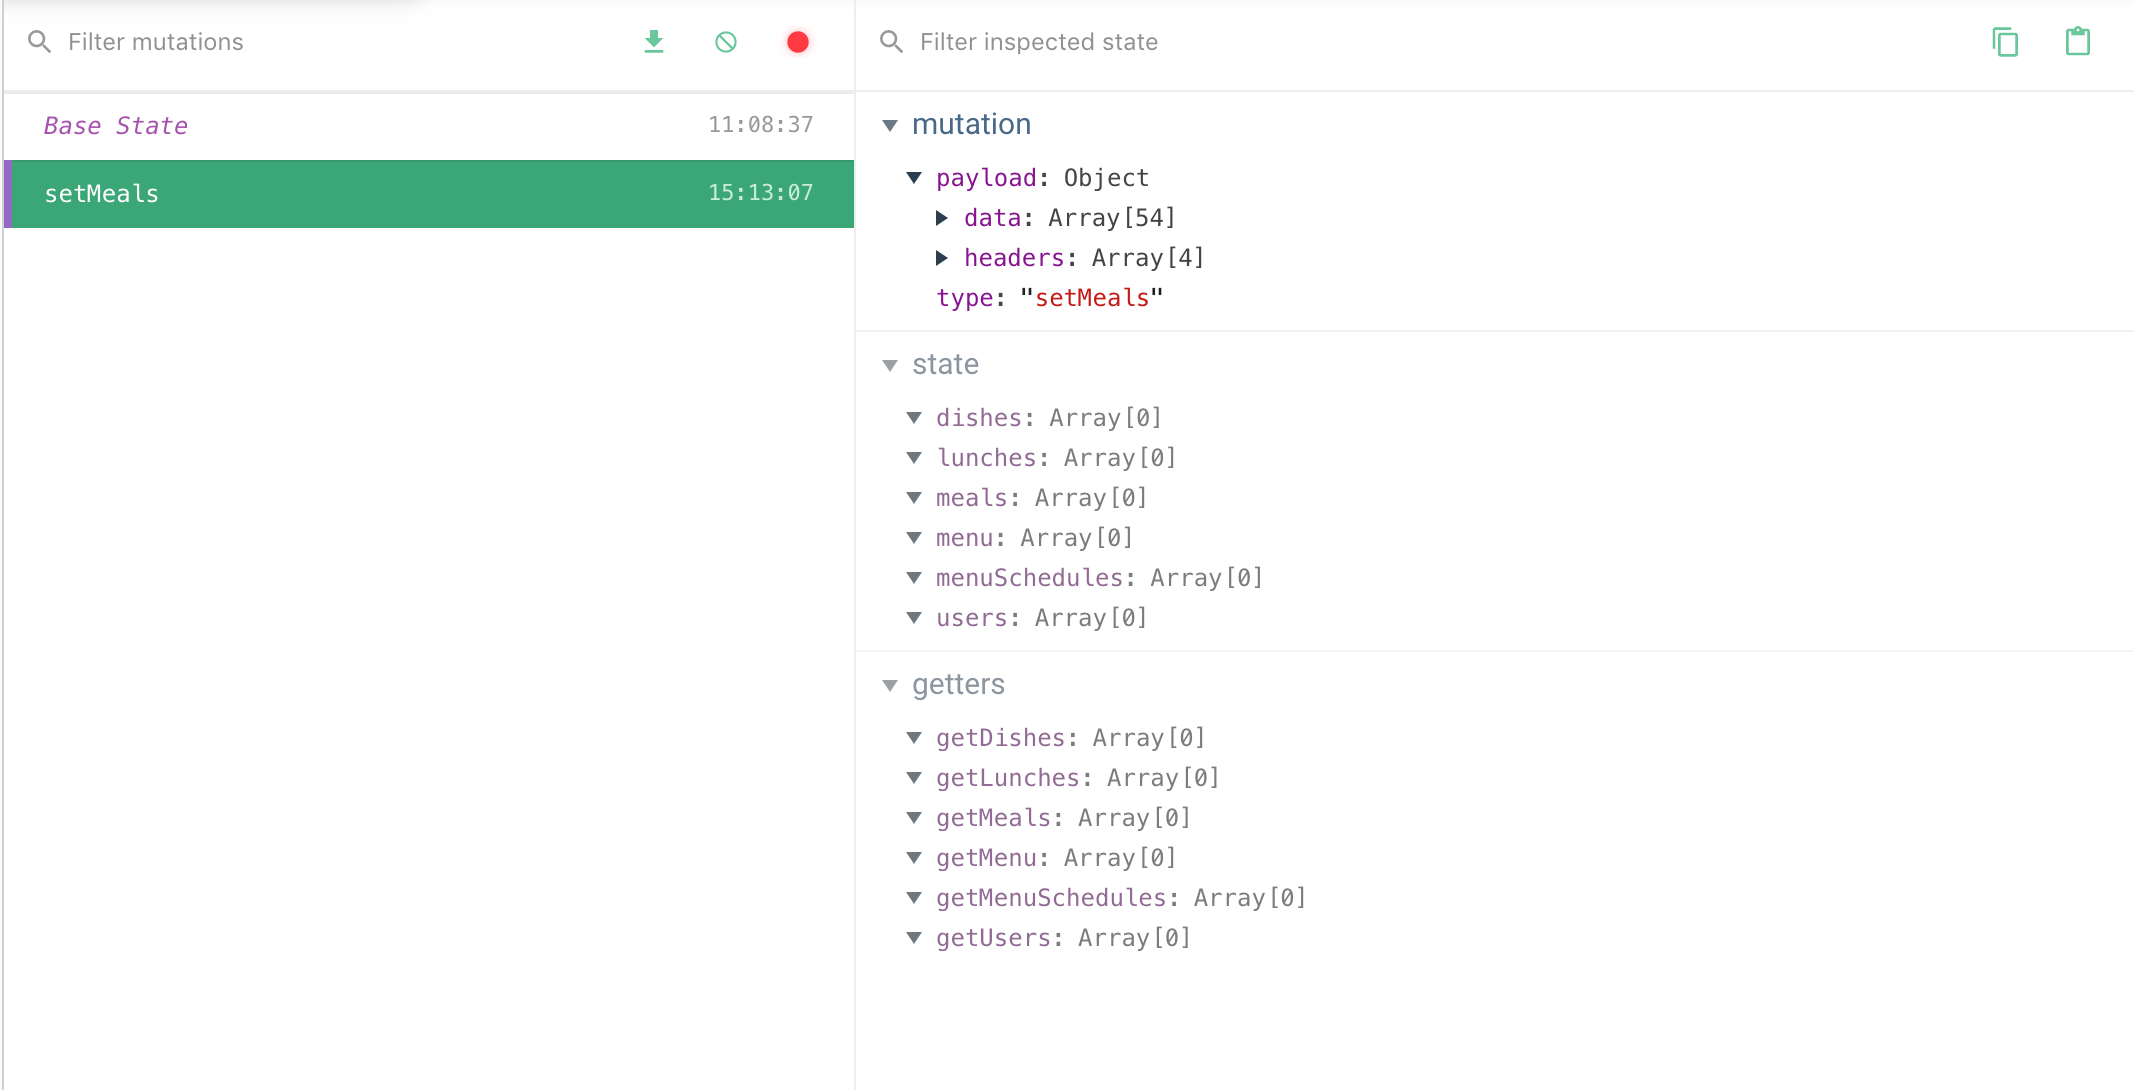Toggle the red recording button
The height and width of the screenshot is (1090, 2134).
point(797,42)
